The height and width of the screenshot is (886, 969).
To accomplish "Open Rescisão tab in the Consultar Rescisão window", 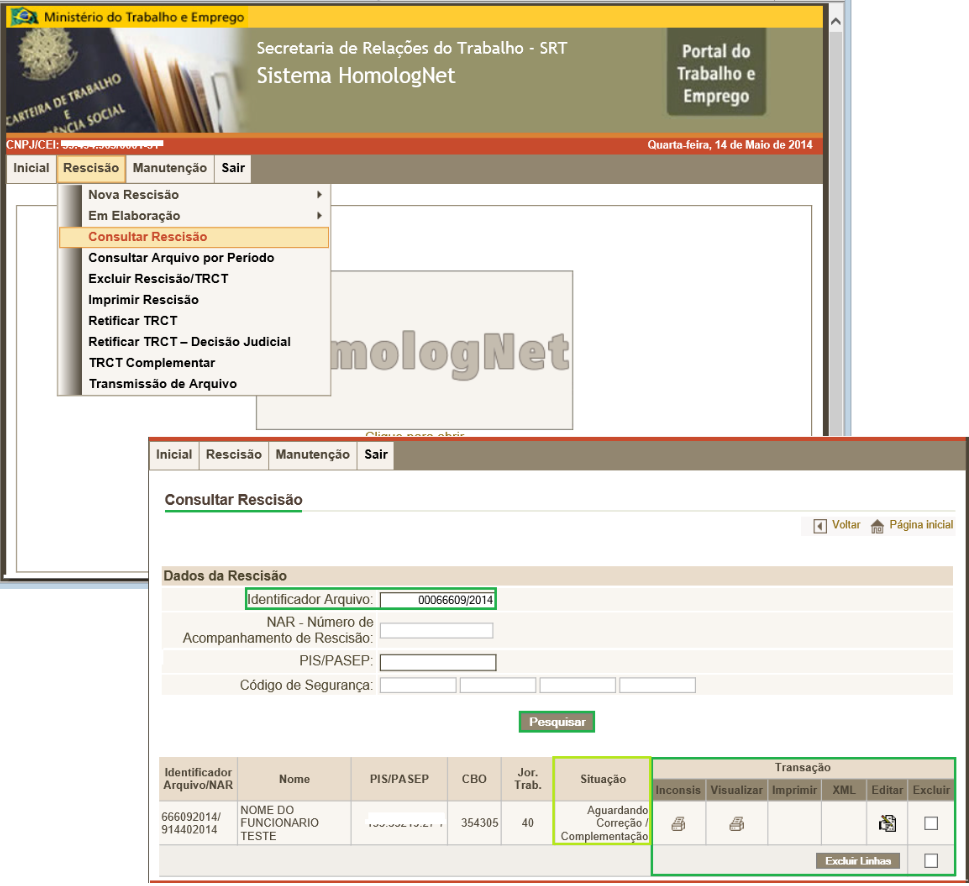I will [234, 455].
